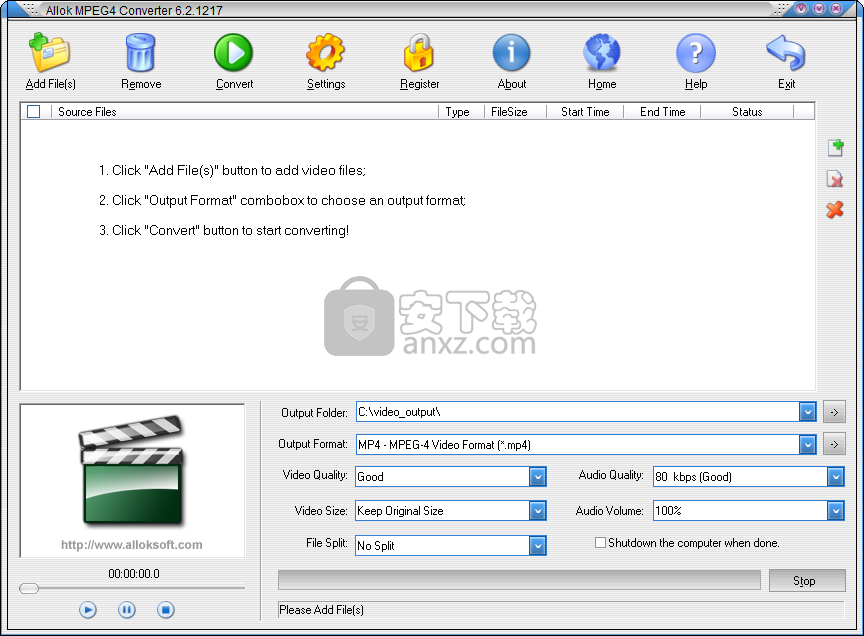Open the File Split dropdown

click(537, 546)
